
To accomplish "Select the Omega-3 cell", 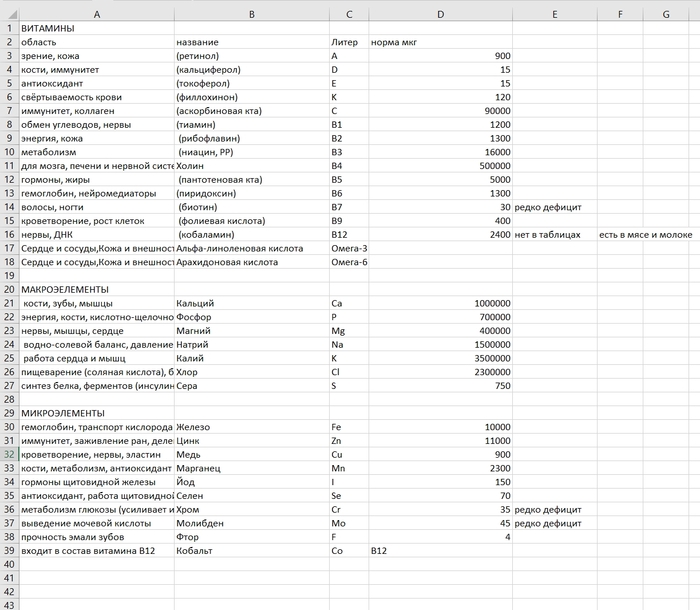I will pos(349,248).
